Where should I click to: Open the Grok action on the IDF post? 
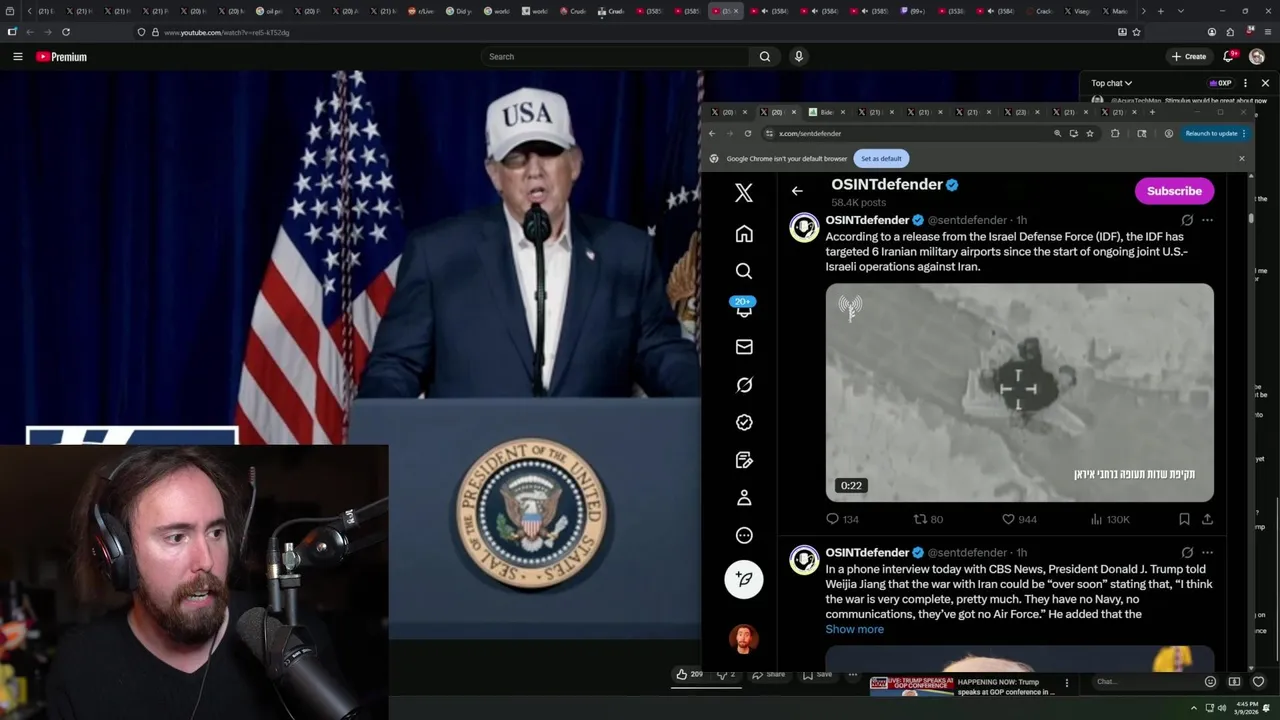(1187, 220)
